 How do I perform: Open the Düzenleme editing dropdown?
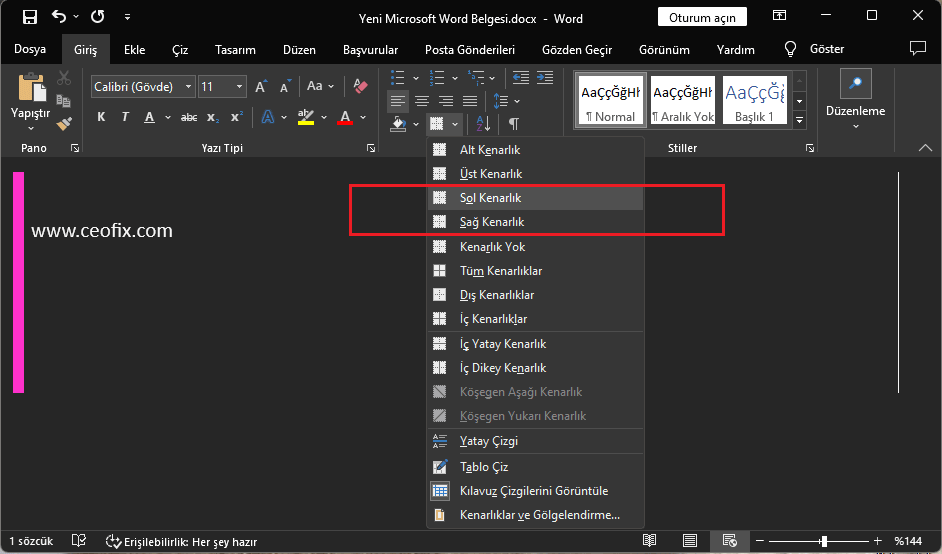click(855, 99)
